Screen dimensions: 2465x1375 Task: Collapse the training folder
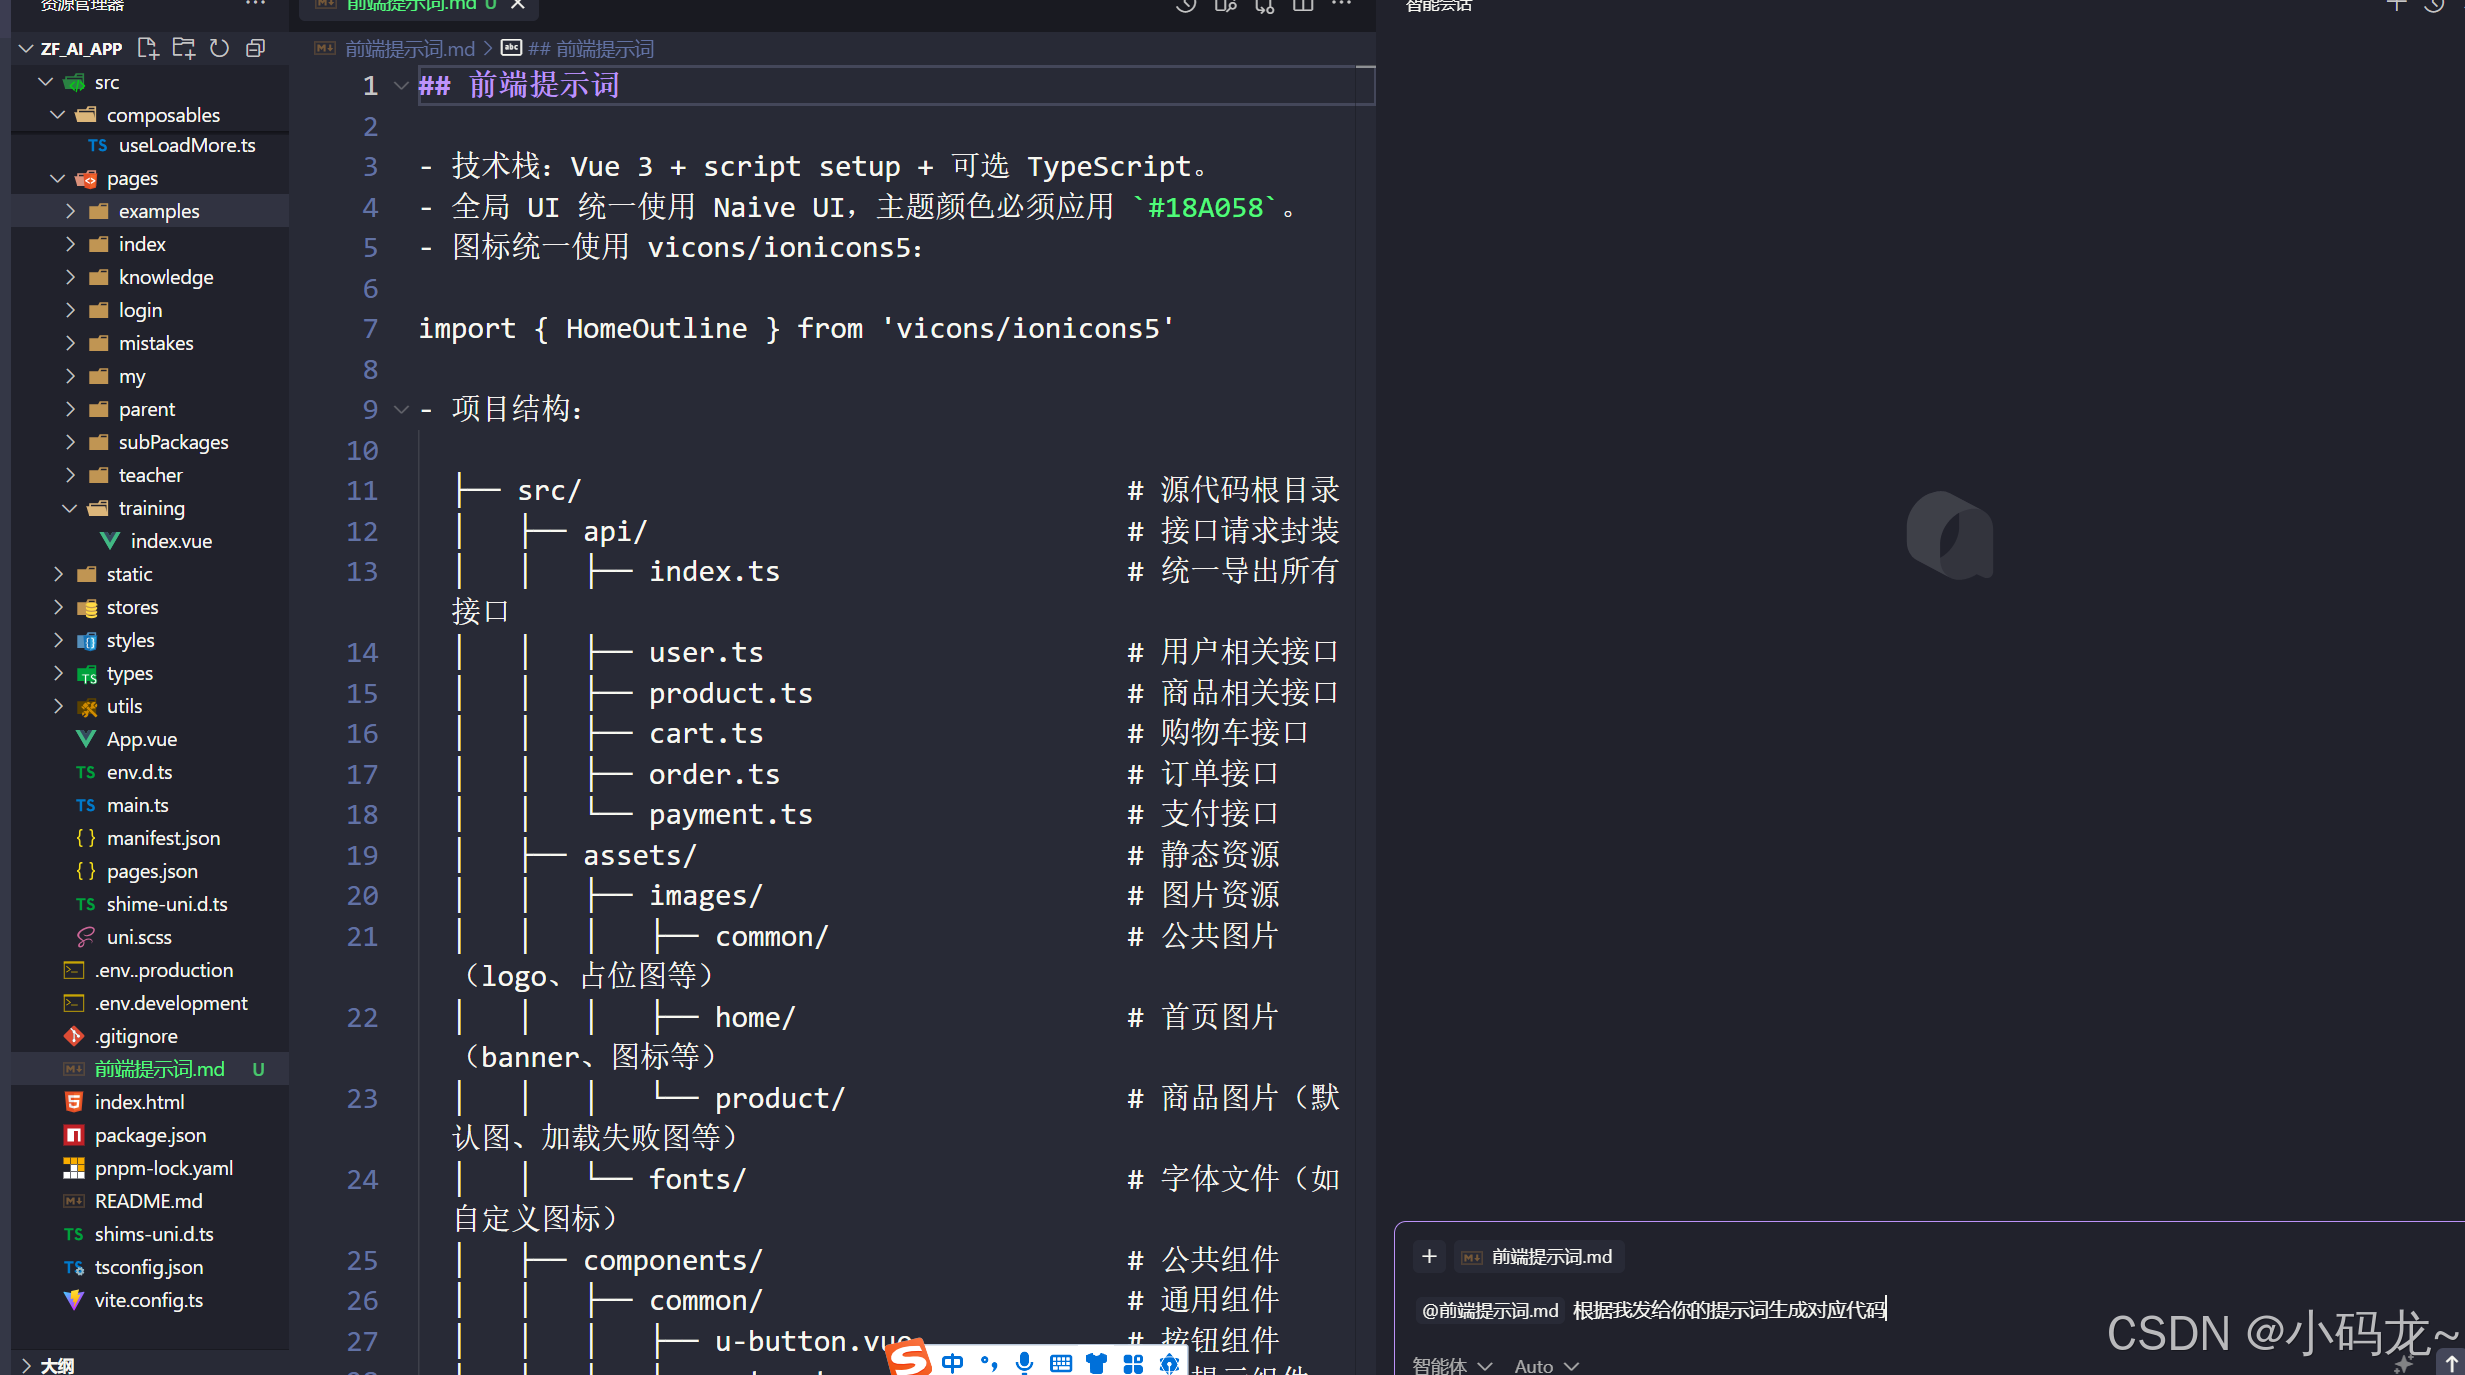[x=70, y=508]
